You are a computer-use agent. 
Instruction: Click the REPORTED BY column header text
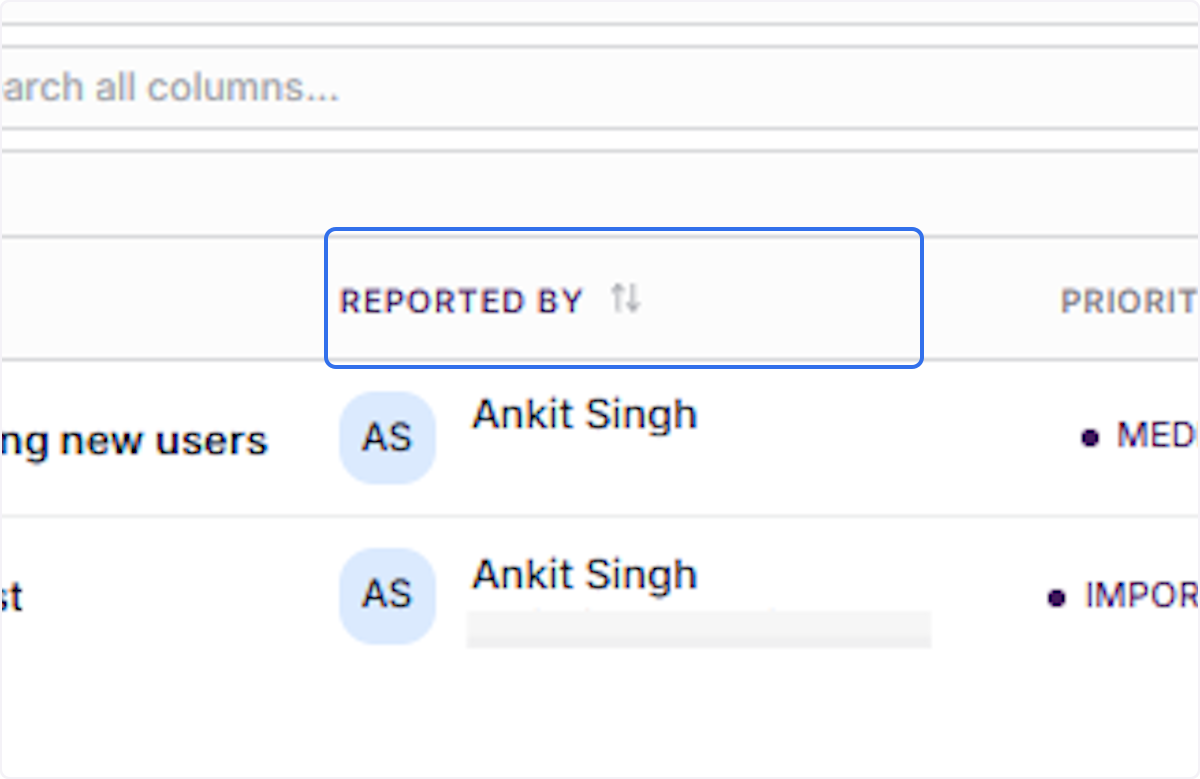461,301
